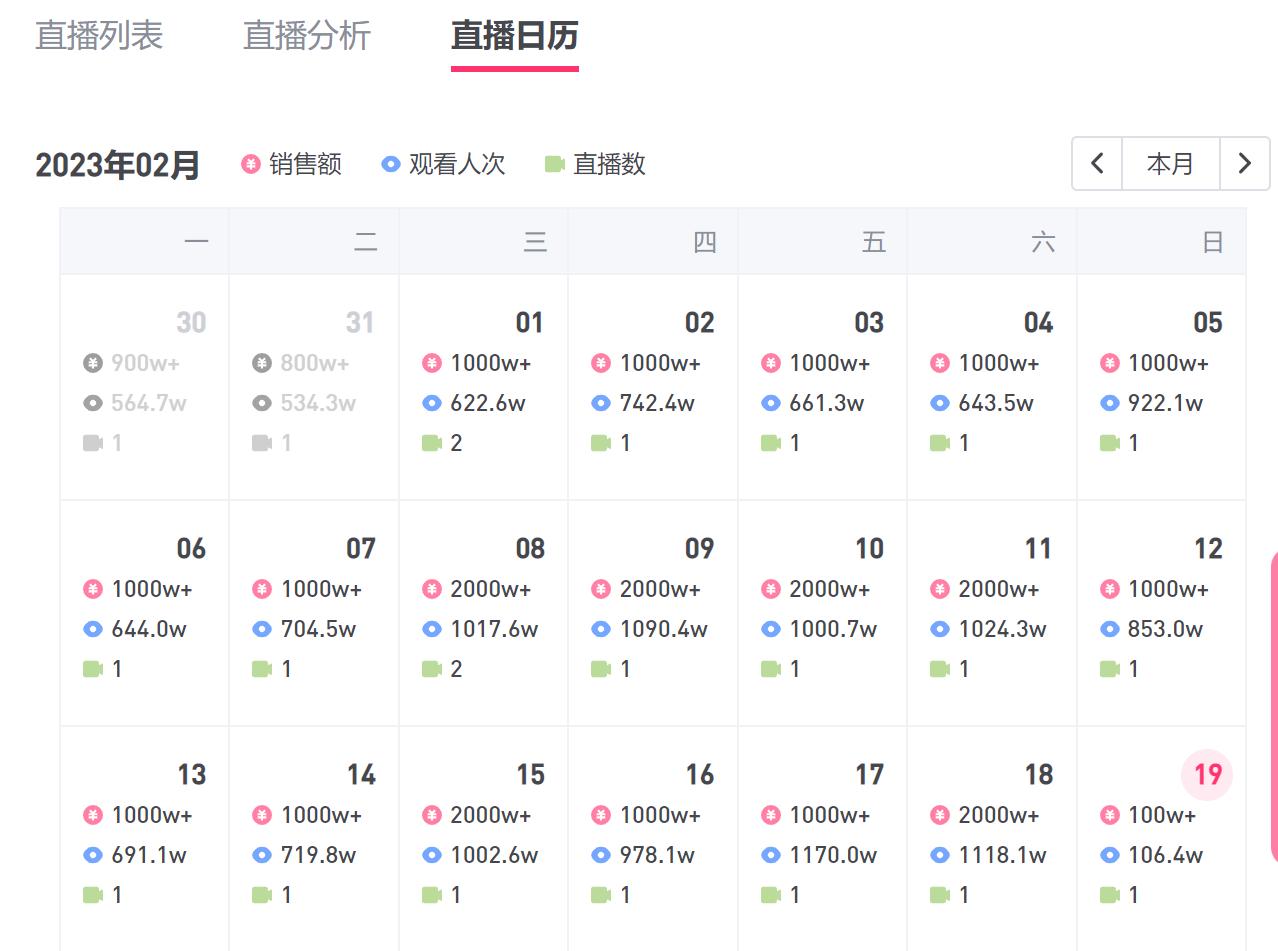The width and height of the screenshot is (1278, 951).
Task: Switch to the 直播列表 tab
Action: [x=100, y=36]
